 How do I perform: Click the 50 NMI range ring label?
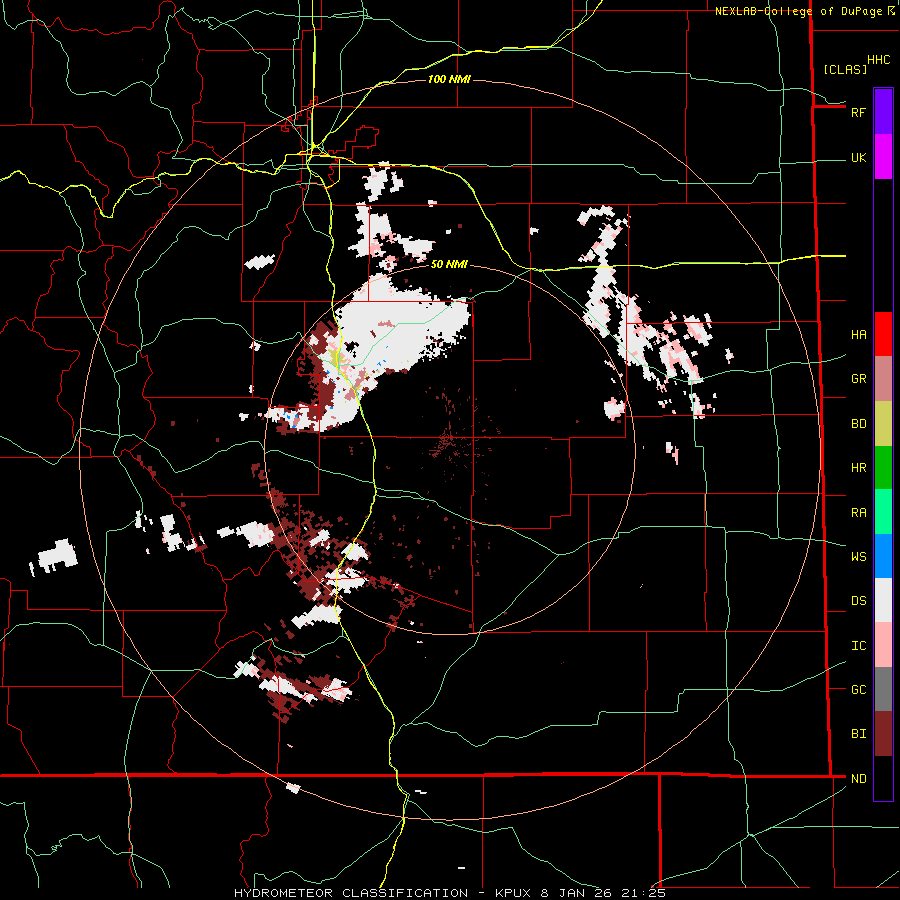point(449,264)
